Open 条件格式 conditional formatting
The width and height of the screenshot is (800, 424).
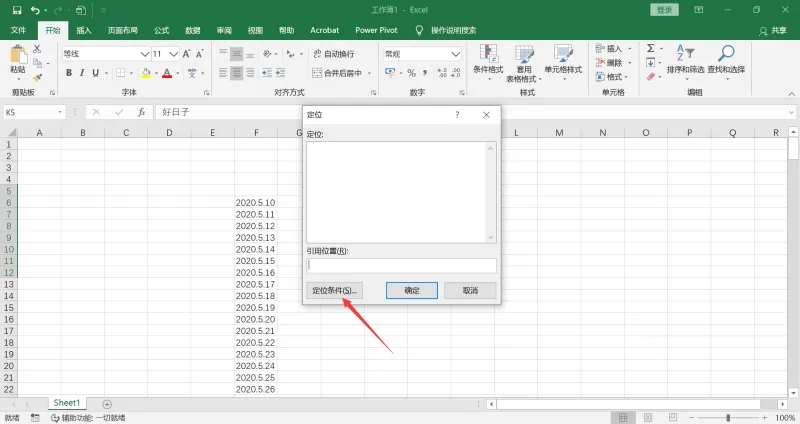click(x=488, y=62)
